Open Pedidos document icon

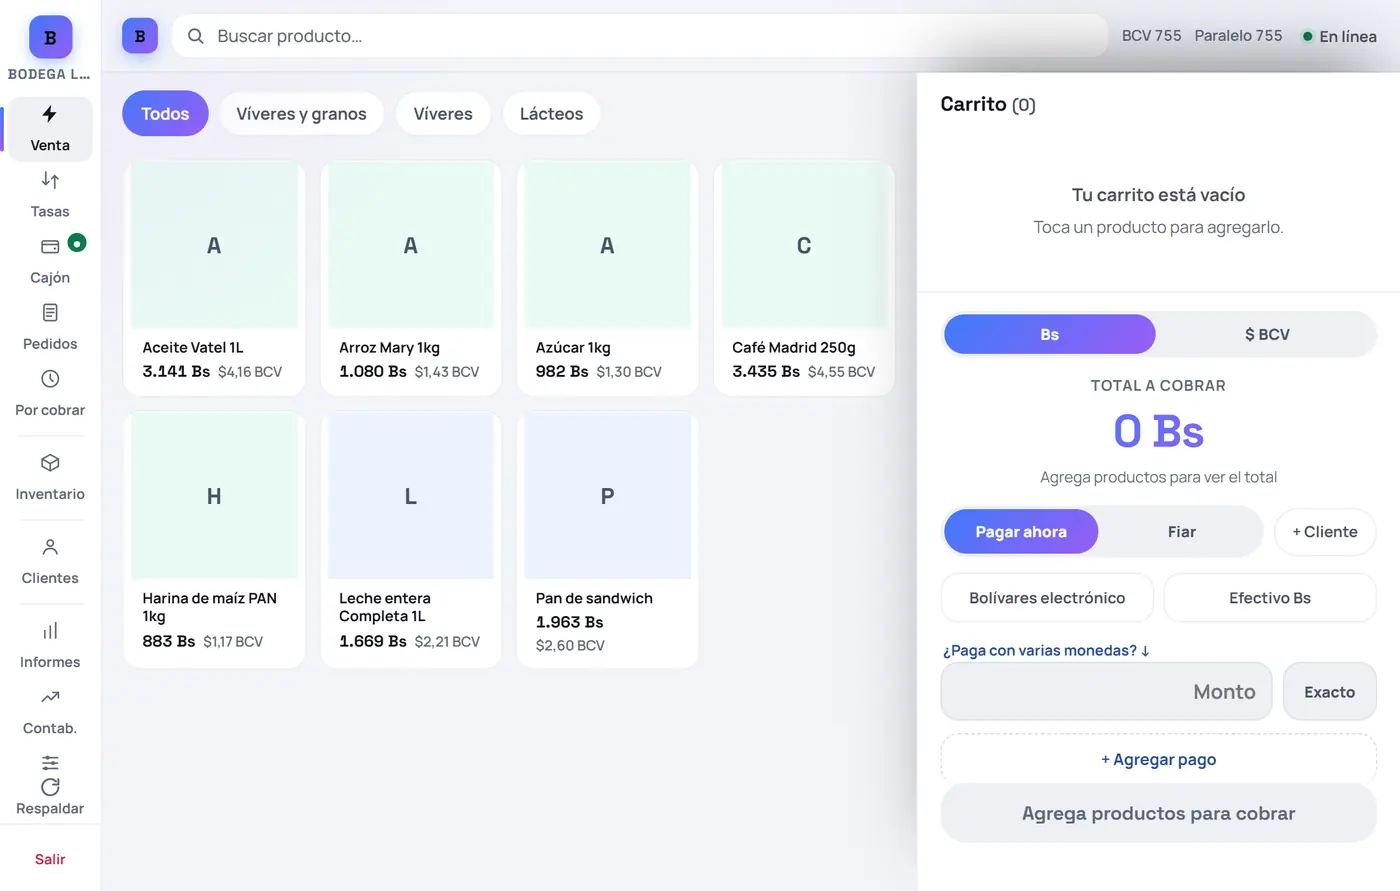pyautogui.click(x=50, y=313)
